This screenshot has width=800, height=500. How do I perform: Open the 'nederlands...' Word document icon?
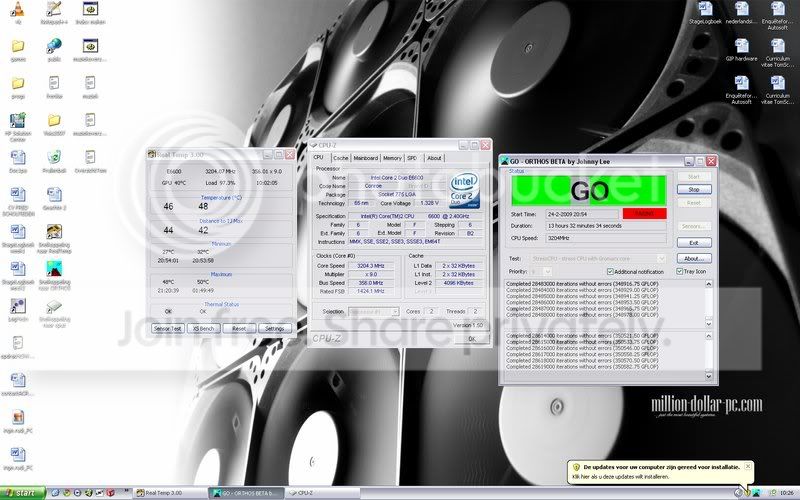click(741, 9)
